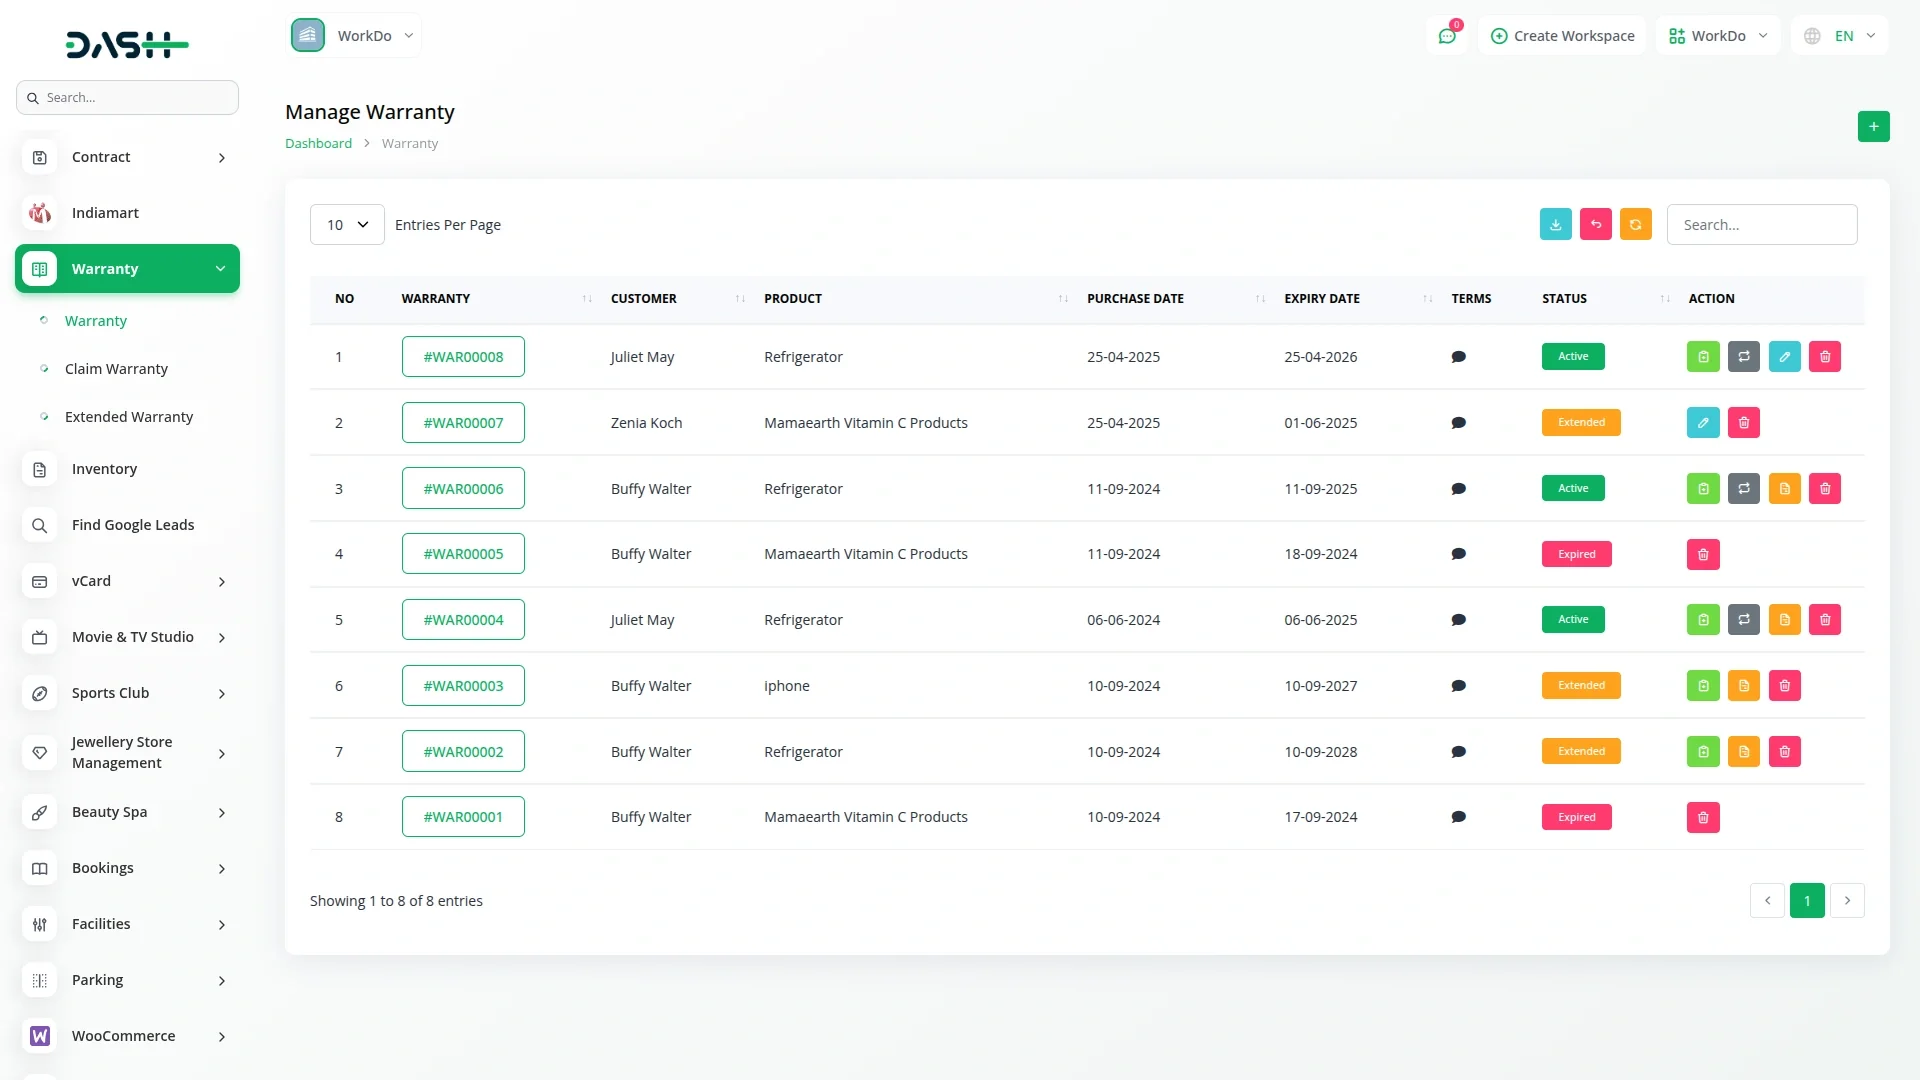View terms comment icon for Zenia Koch

[x=1458, y=423]
